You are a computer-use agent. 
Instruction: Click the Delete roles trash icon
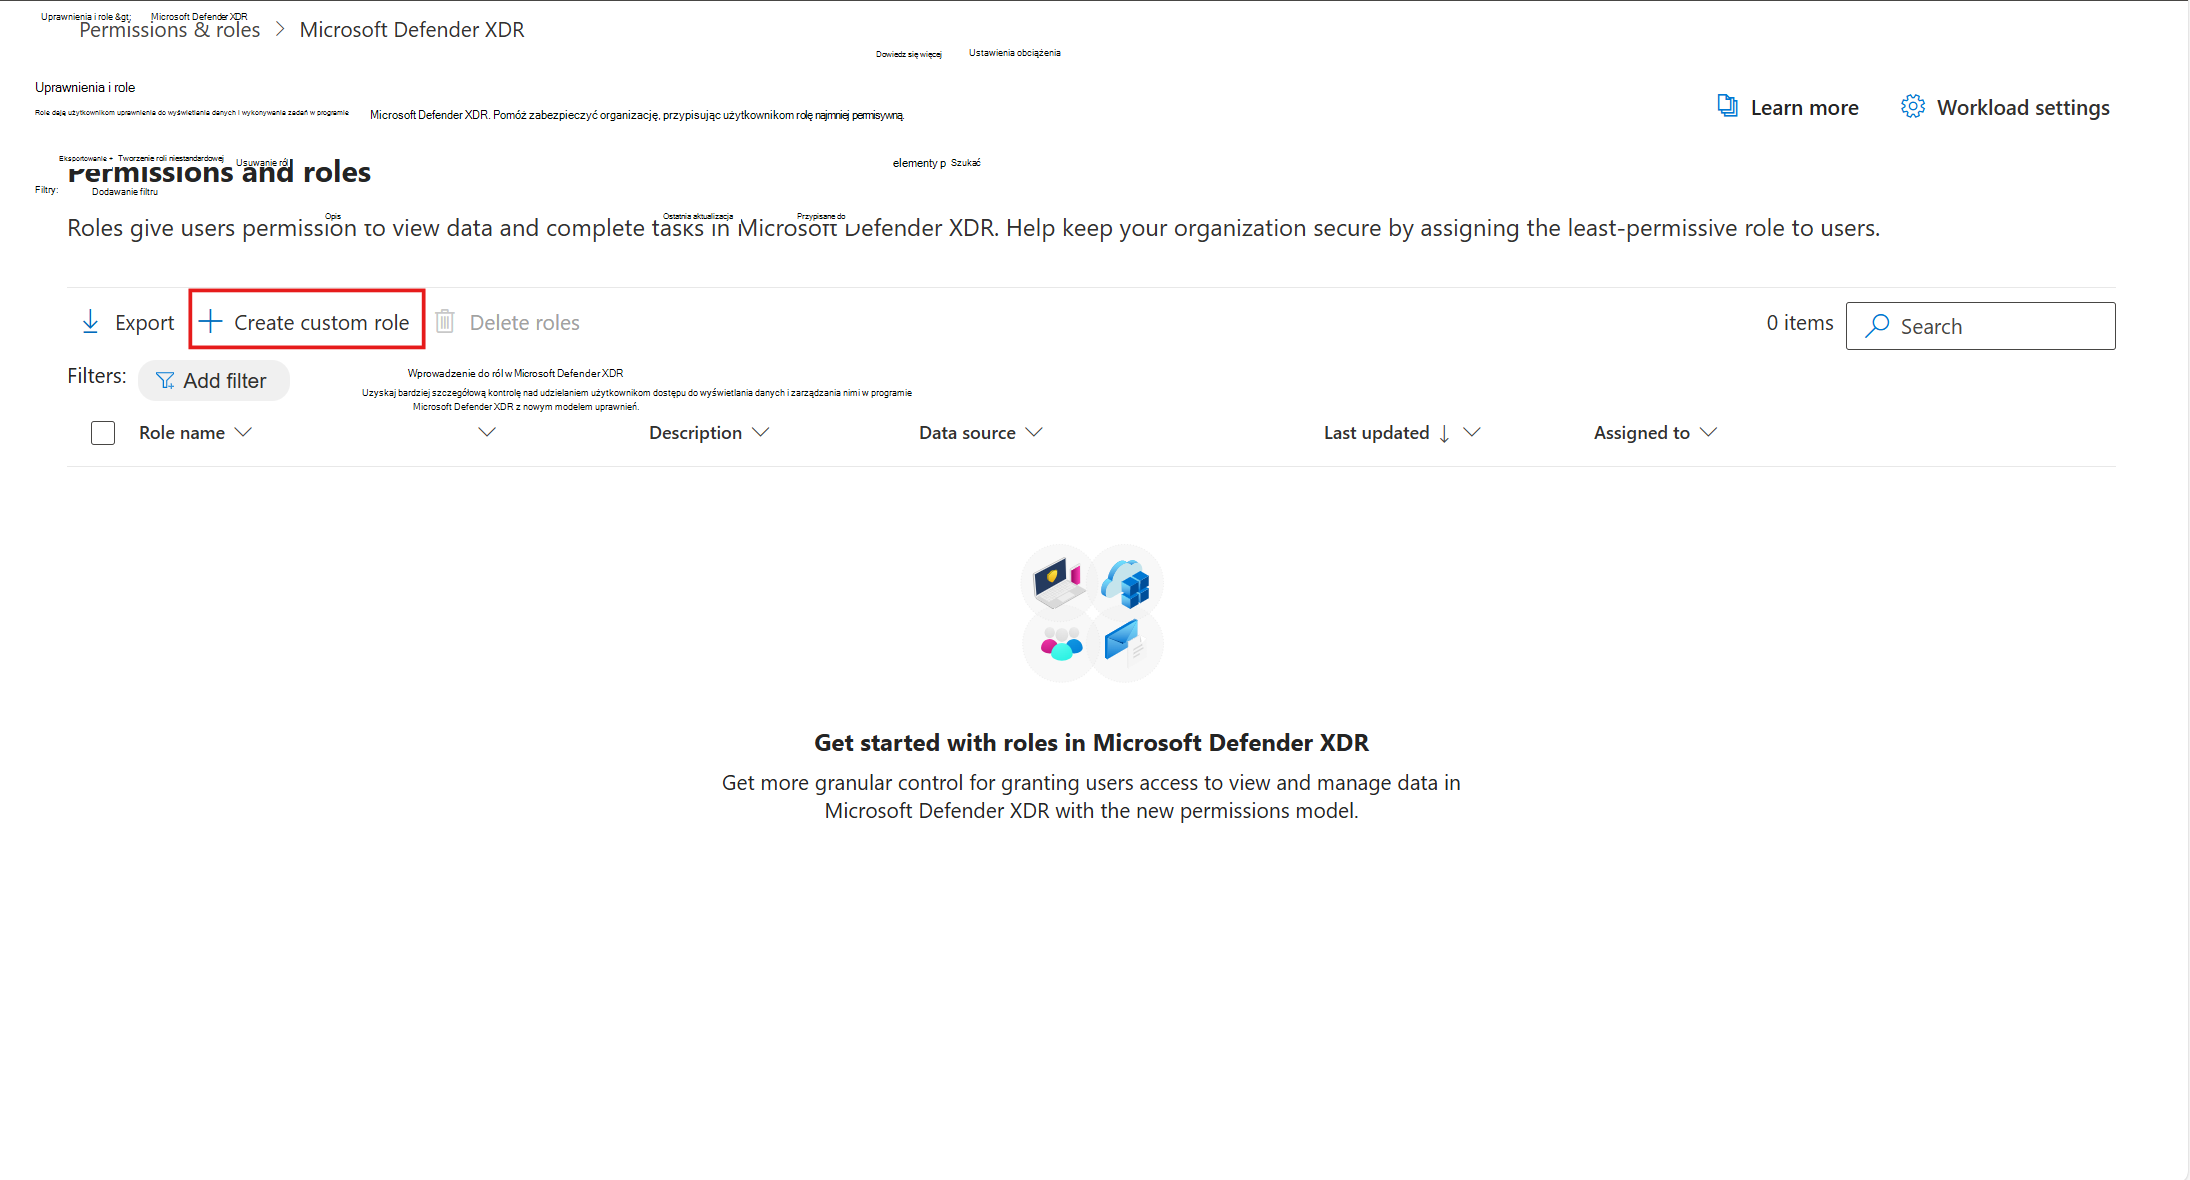tap(445, 322)
